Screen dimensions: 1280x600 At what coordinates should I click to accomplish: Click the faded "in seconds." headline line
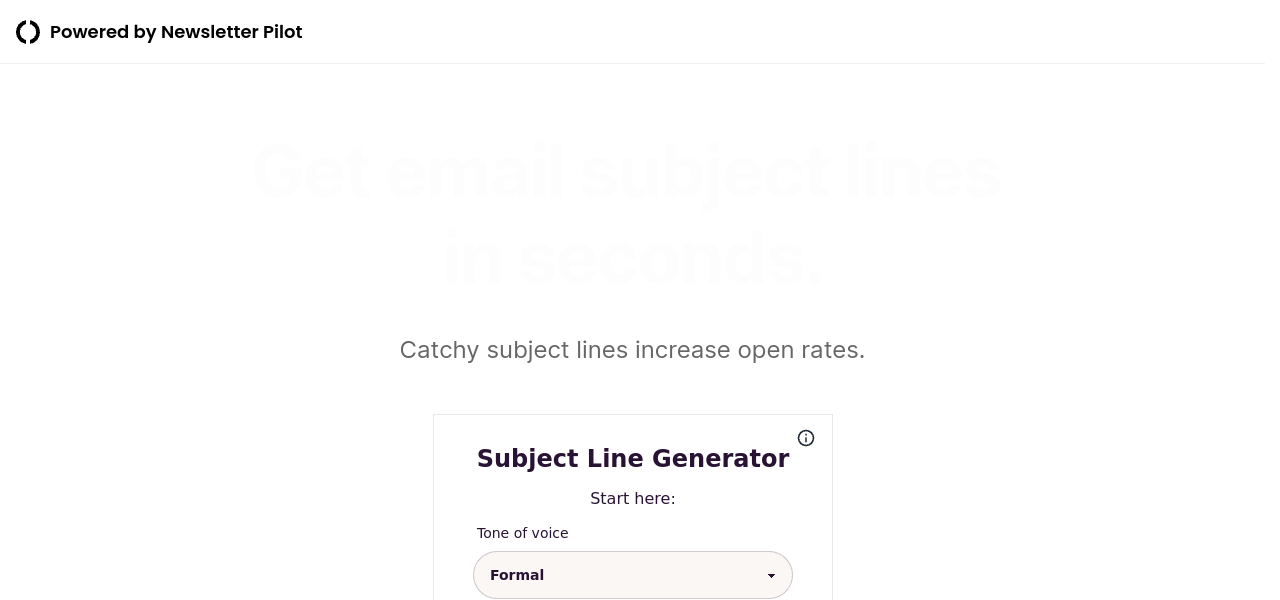tap(632, 258)
